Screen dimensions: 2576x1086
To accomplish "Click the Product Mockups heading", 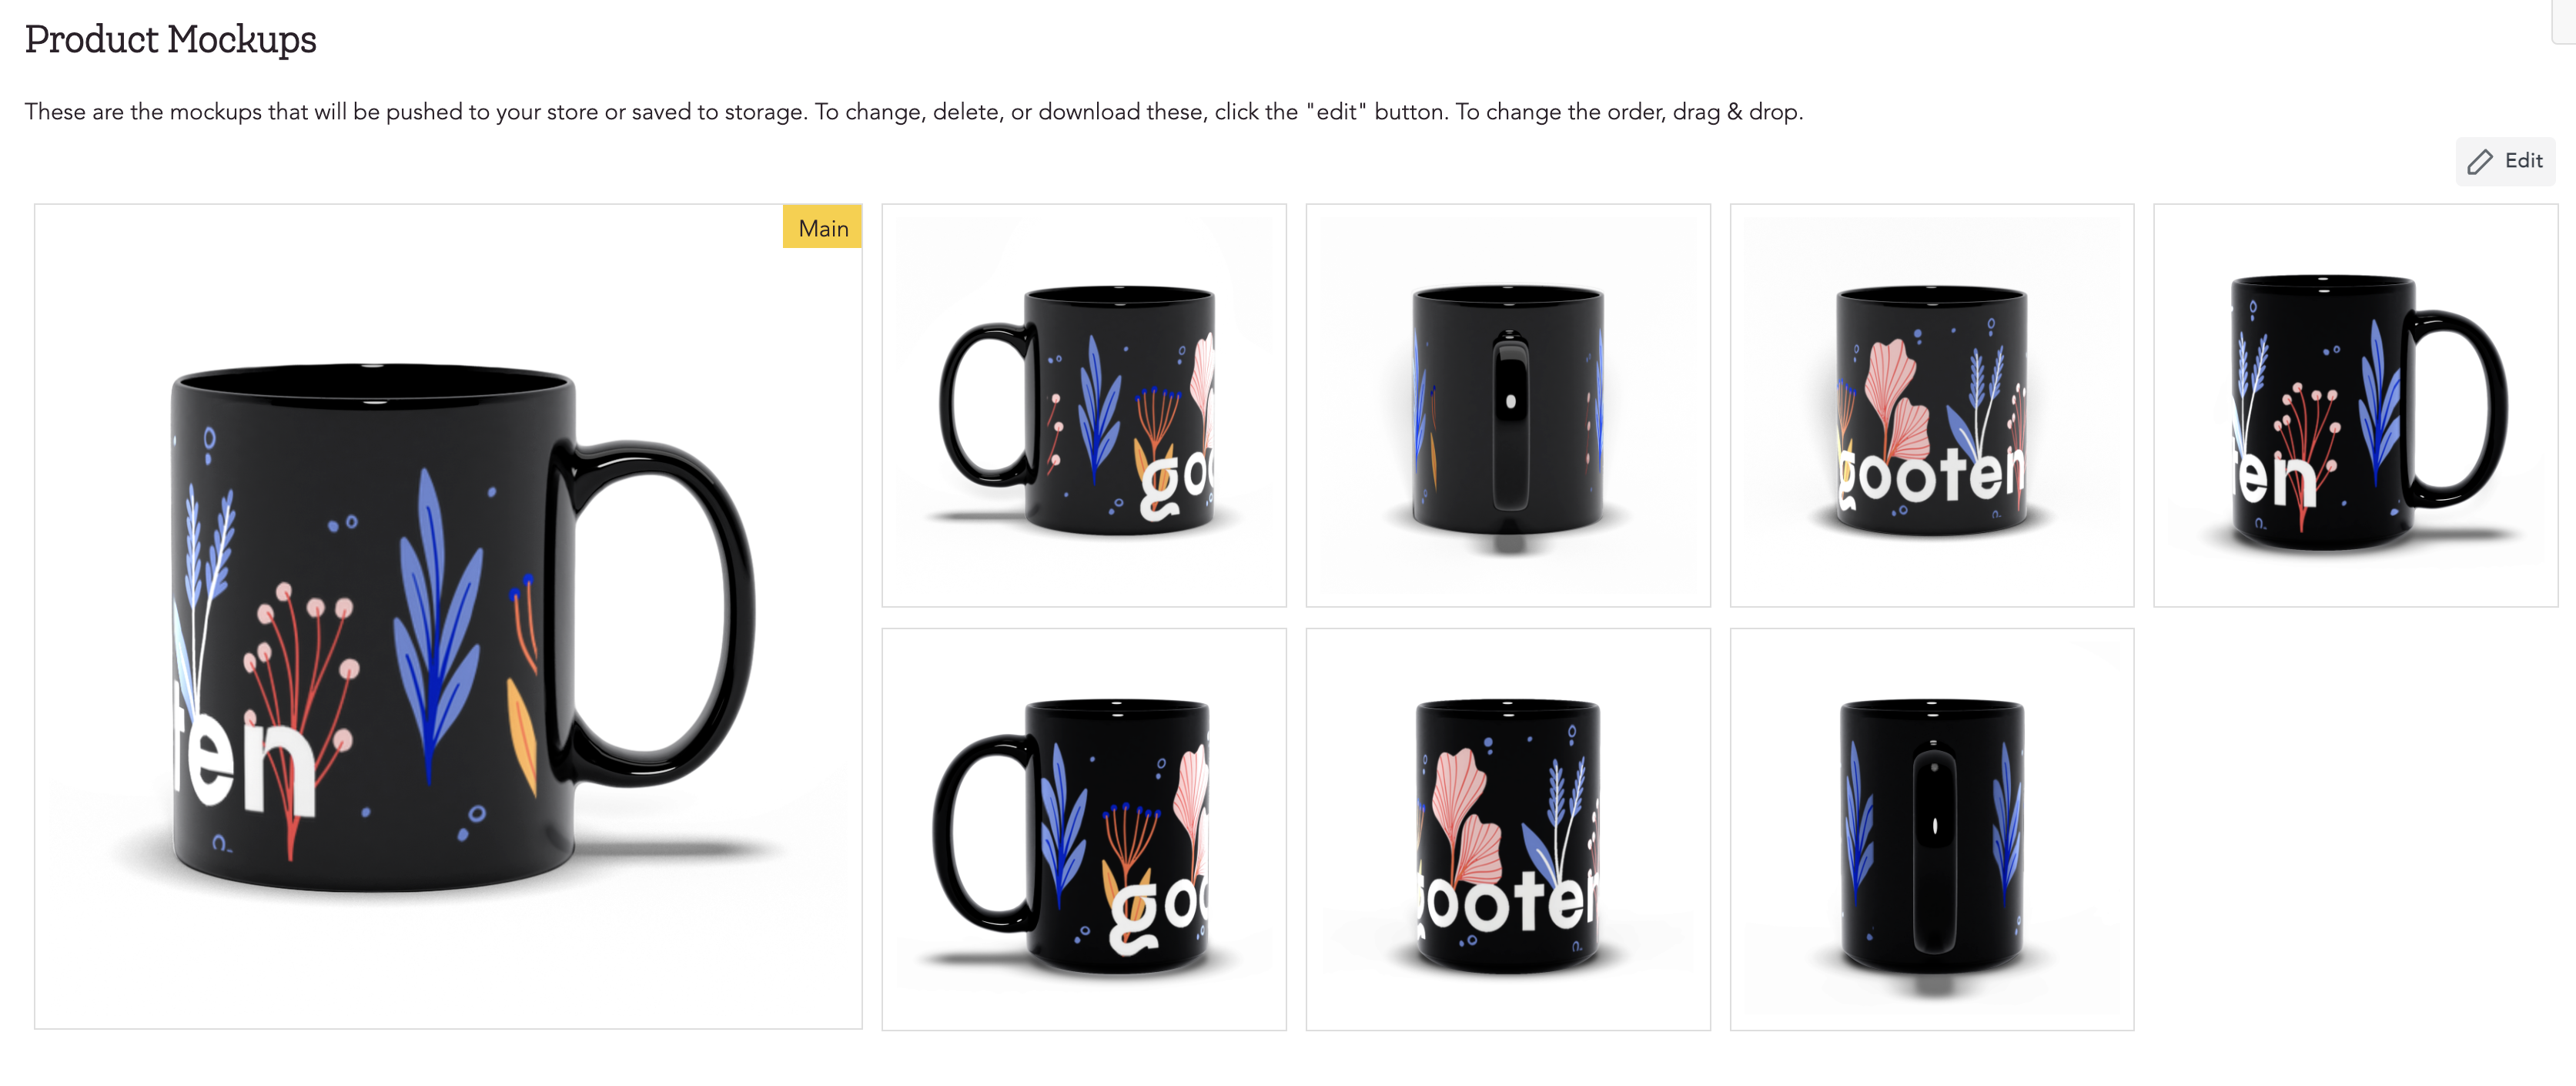I will pos(170,40).
